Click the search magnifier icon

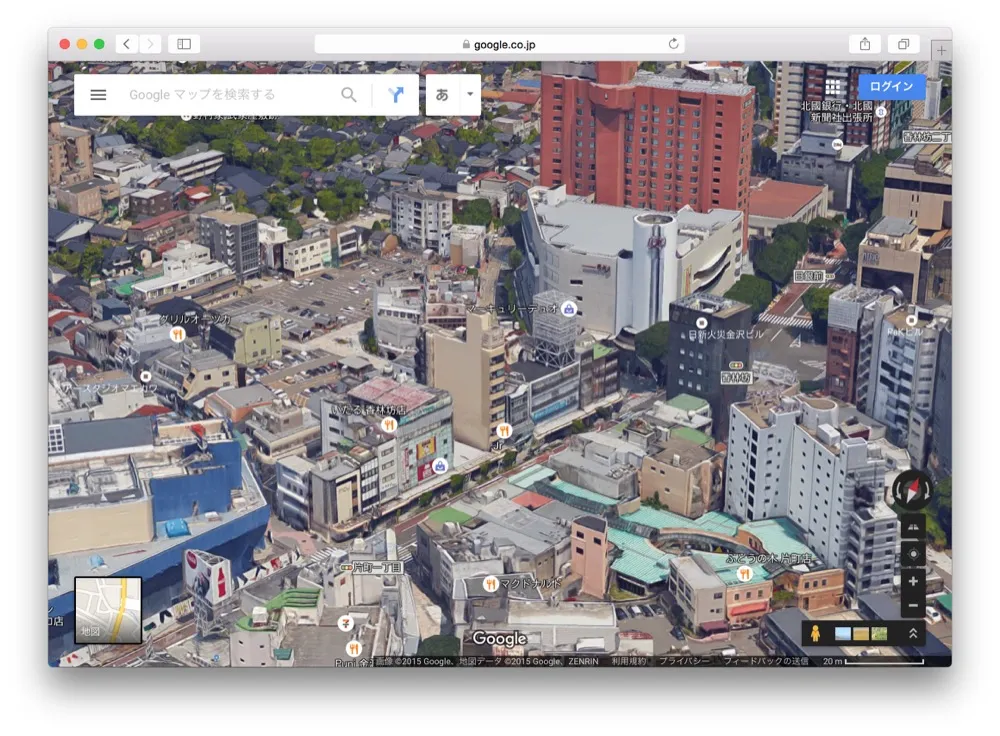[x=349, y=94]
